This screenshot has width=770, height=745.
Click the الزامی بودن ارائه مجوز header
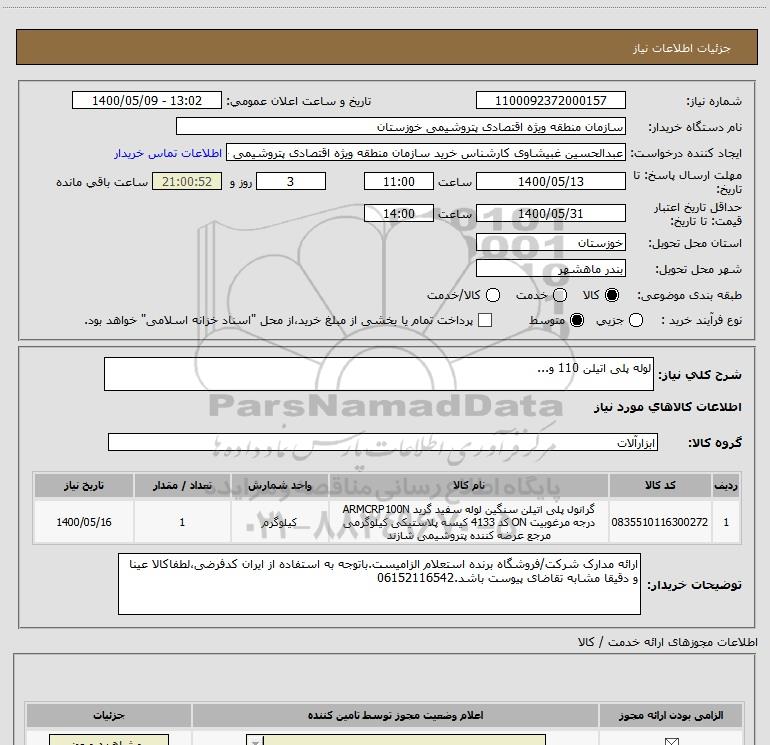point(671,716)
